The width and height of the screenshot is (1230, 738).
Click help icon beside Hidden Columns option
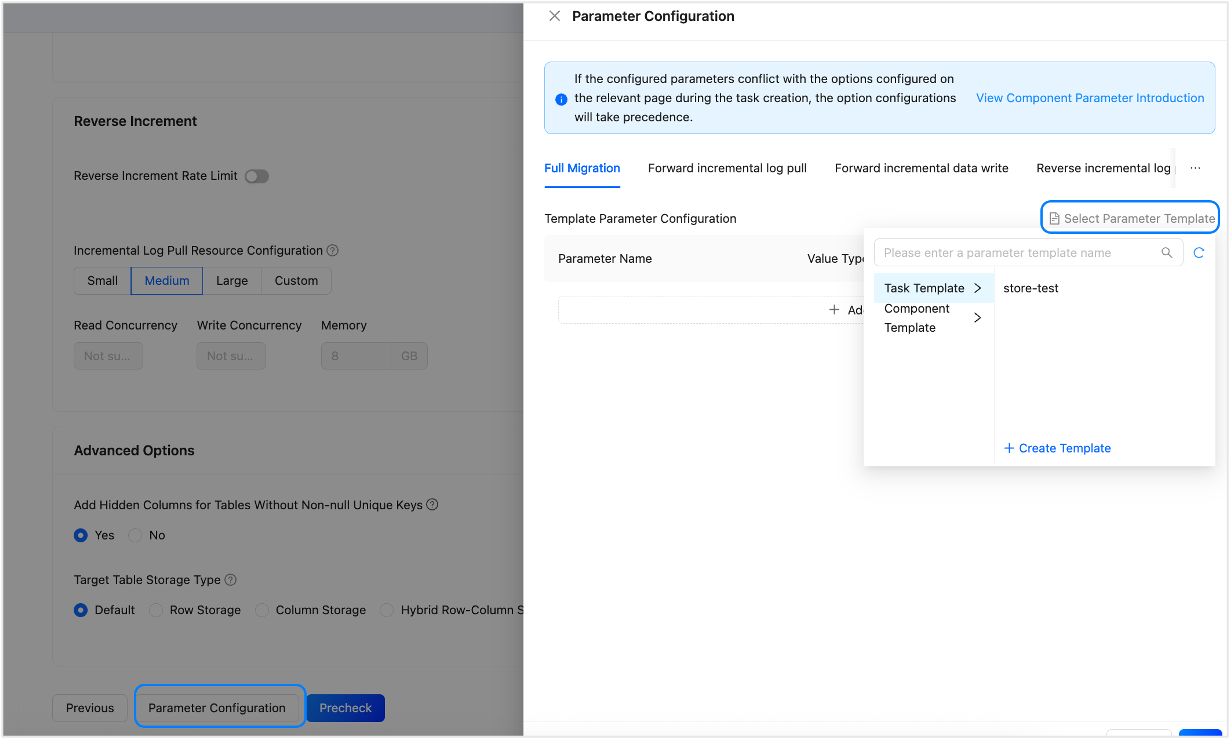point(433,505)
